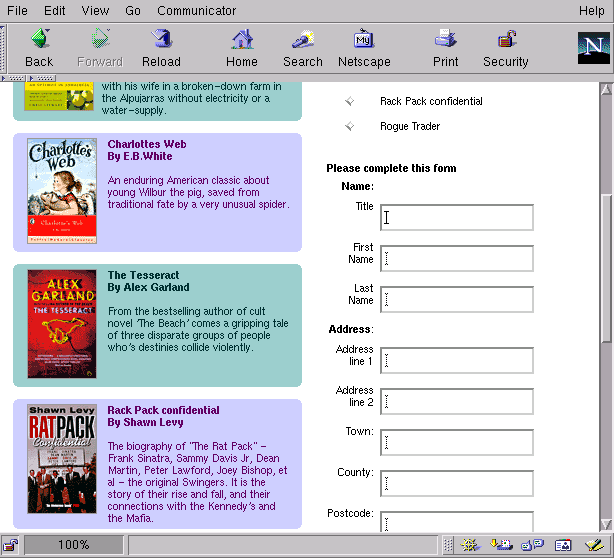Go back with the Back toolbar icon
616x559 pixels.
tap(39, 39)
